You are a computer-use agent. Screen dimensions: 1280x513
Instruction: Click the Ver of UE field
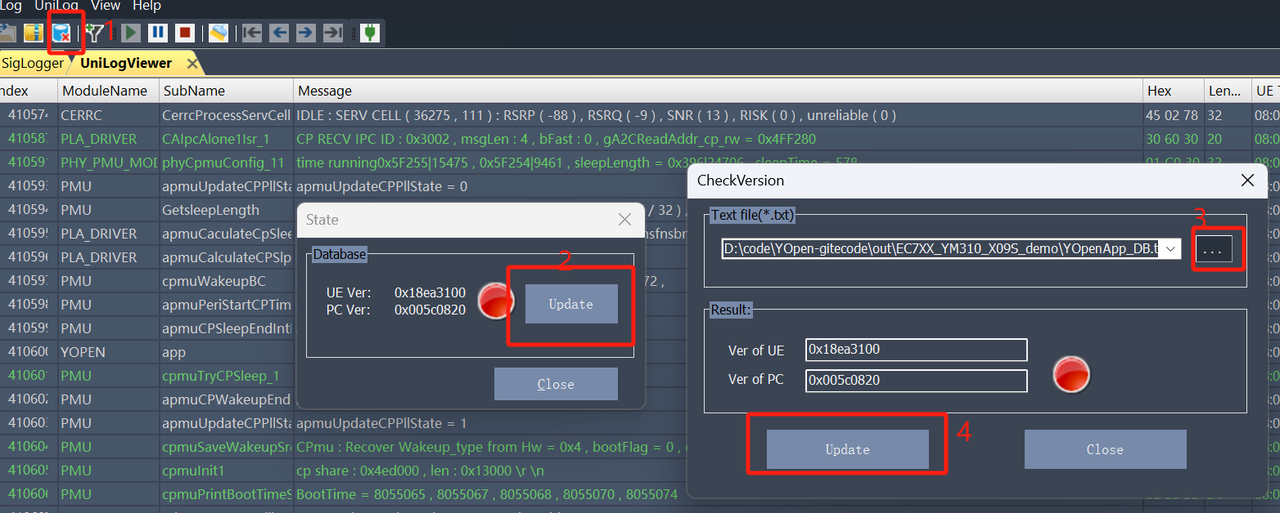pos(917,349)
